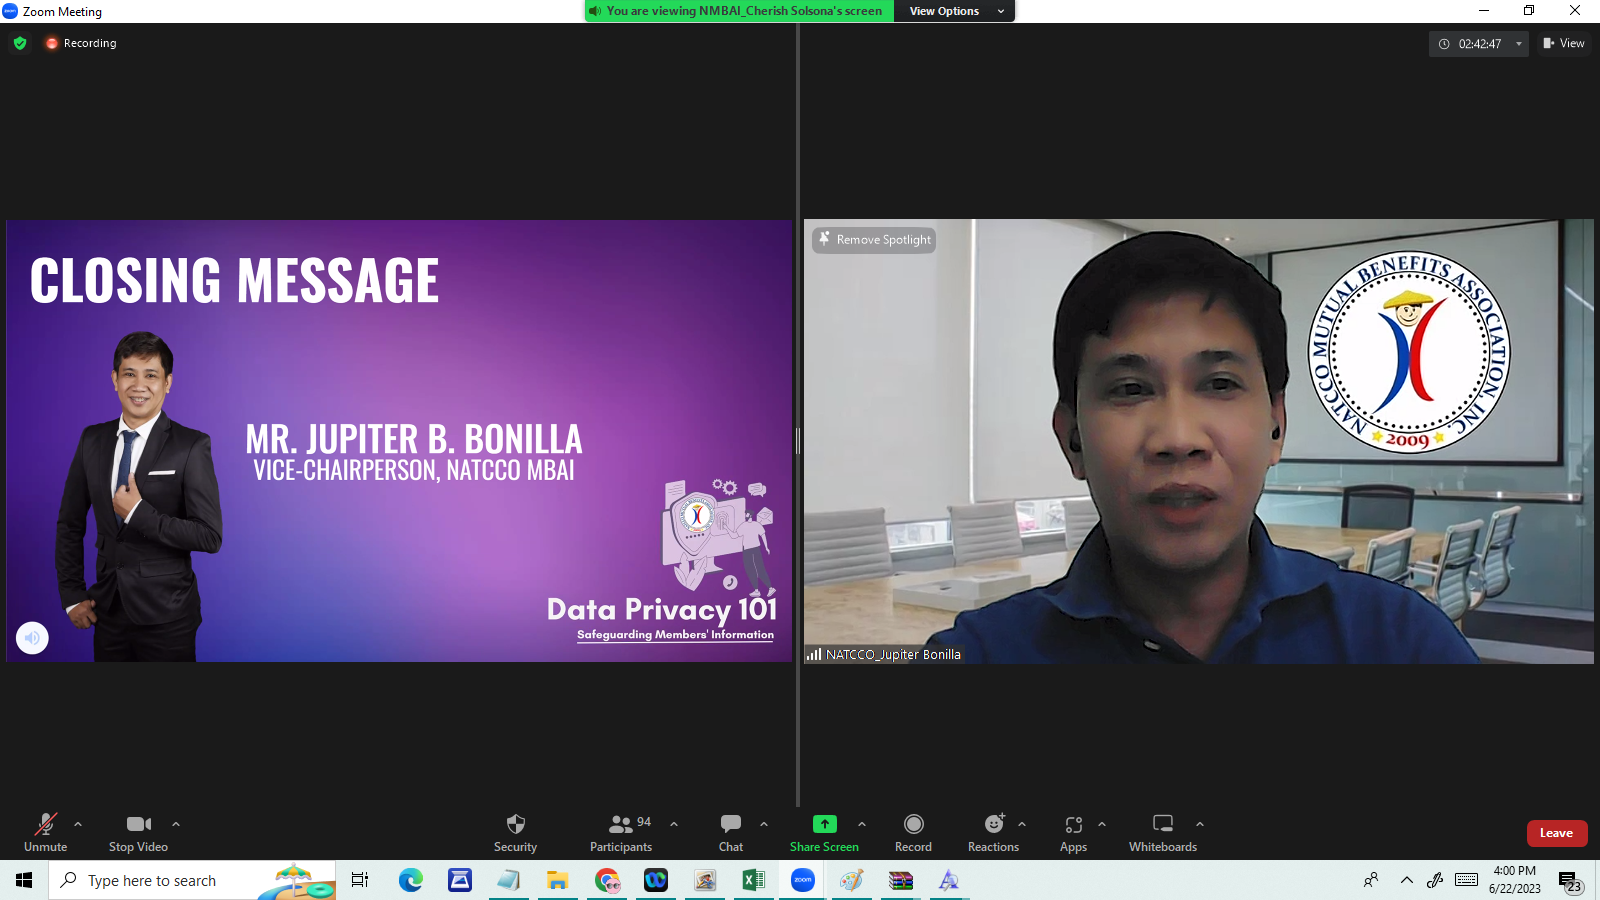
Task: Open the Windows Start menu
Action: (24, 880)
